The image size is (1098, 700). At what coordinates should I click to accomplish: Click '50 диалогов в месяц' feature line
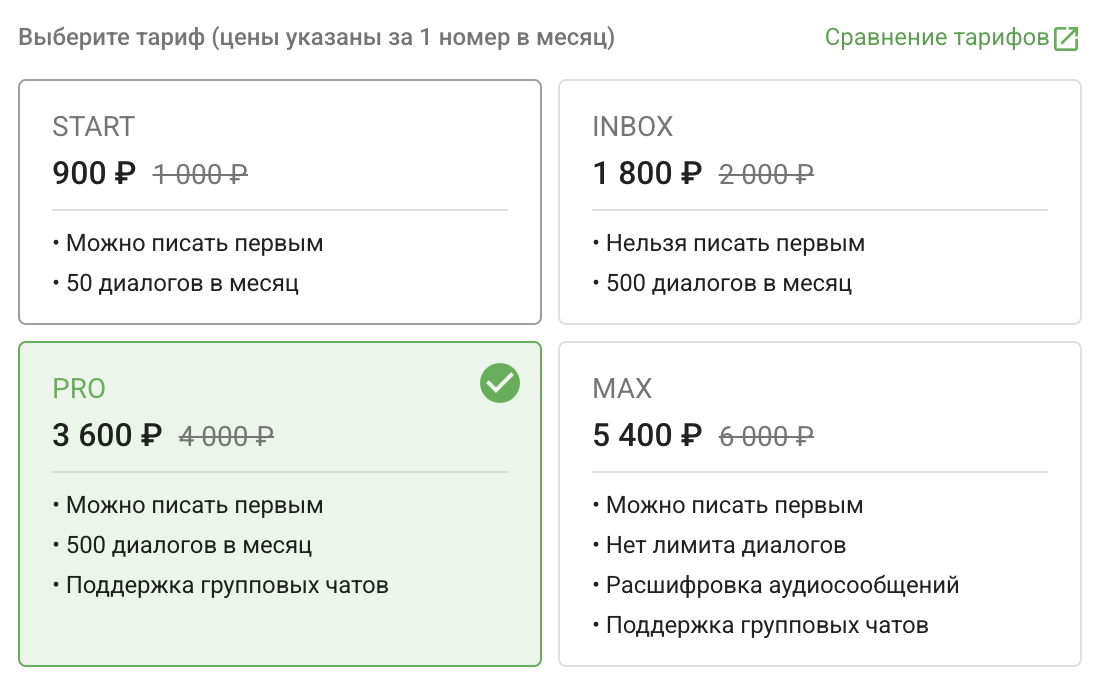pyautogui.click(x=182, y=283)
